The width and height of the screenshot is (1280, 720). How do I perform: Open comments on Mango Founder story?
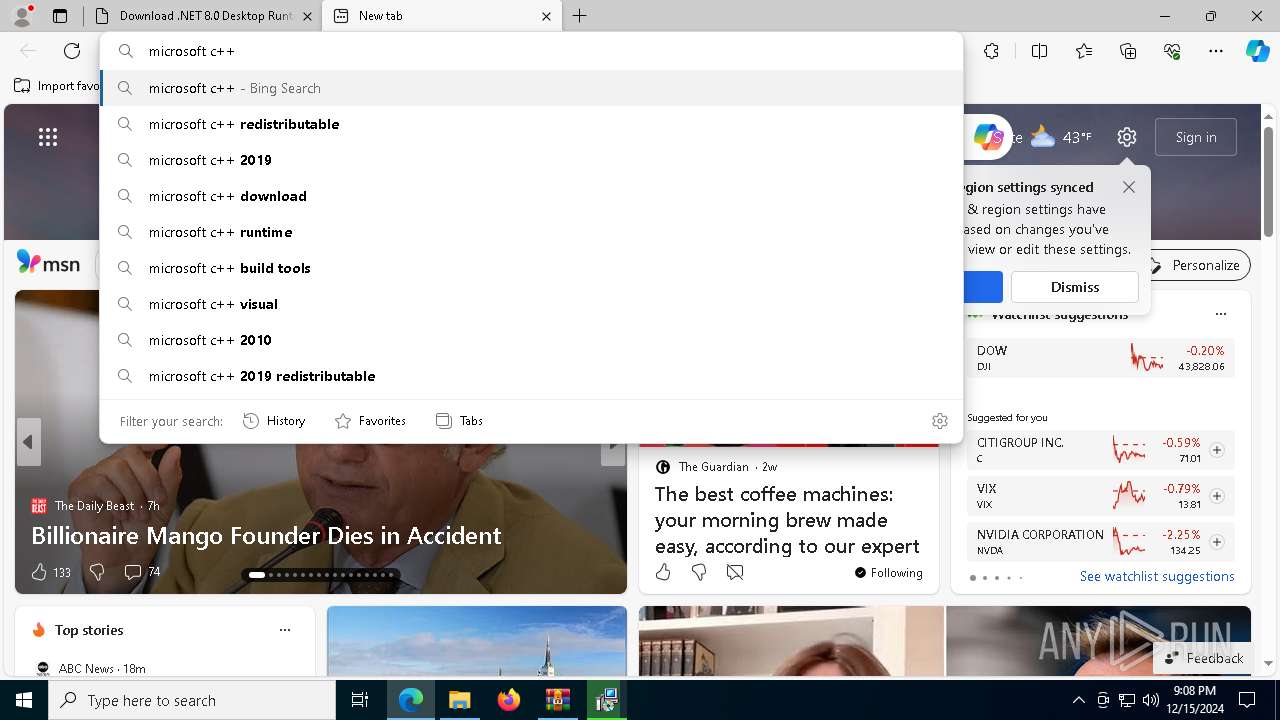pos(142,572)
